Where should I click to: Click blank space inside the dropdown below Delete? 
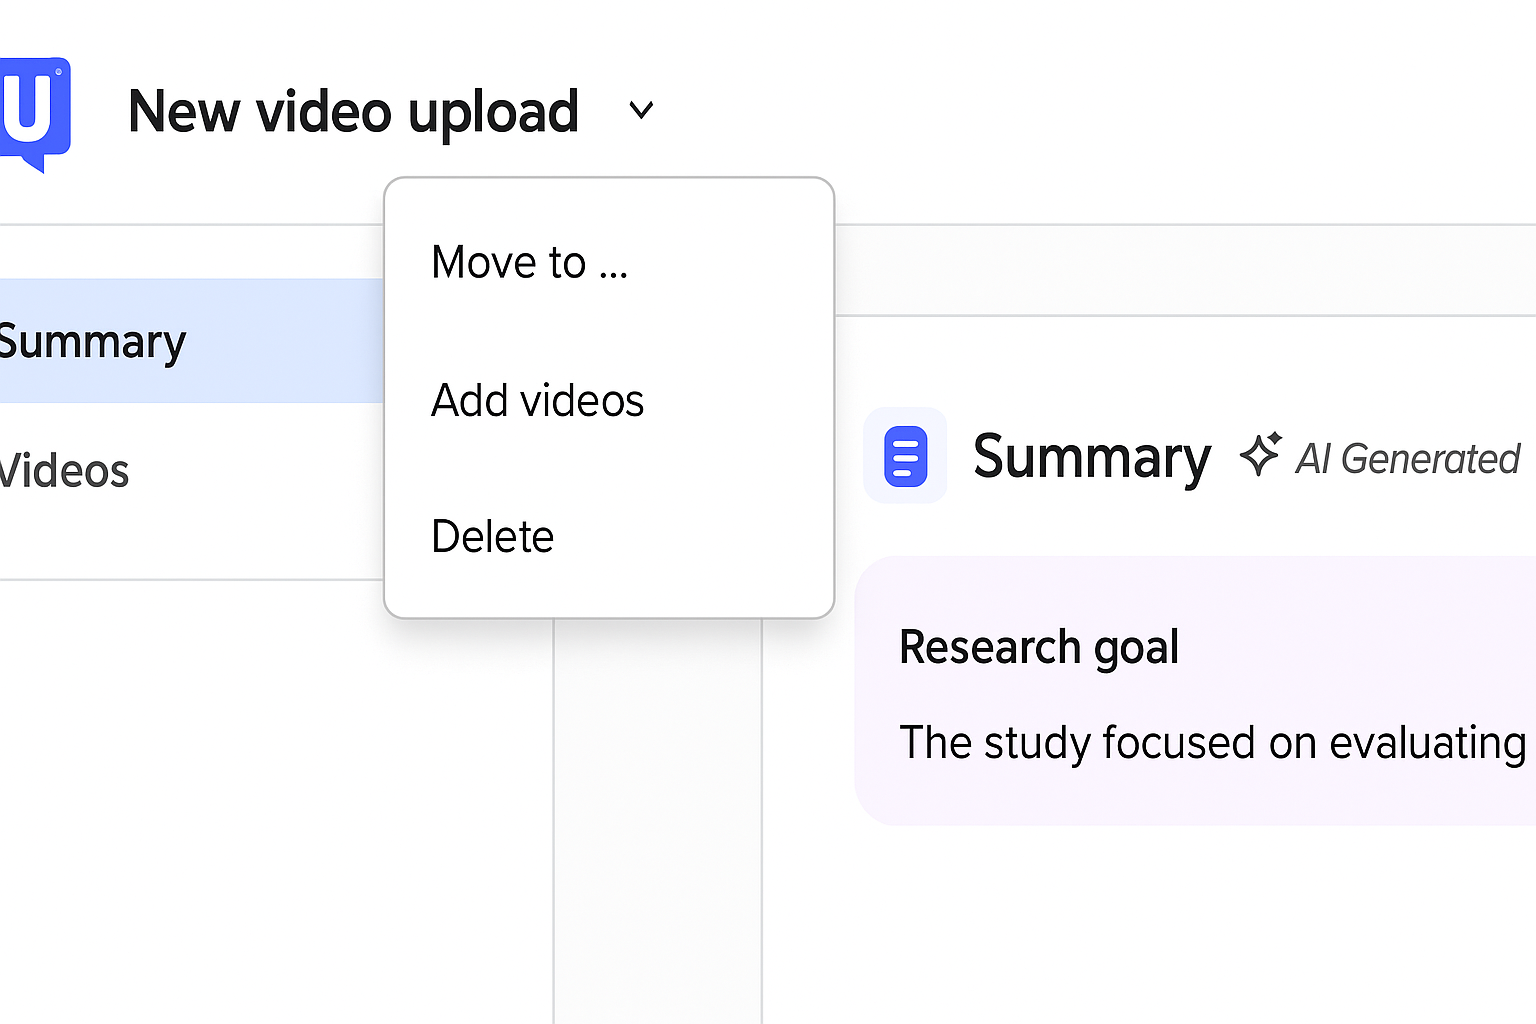pos(608,592)
